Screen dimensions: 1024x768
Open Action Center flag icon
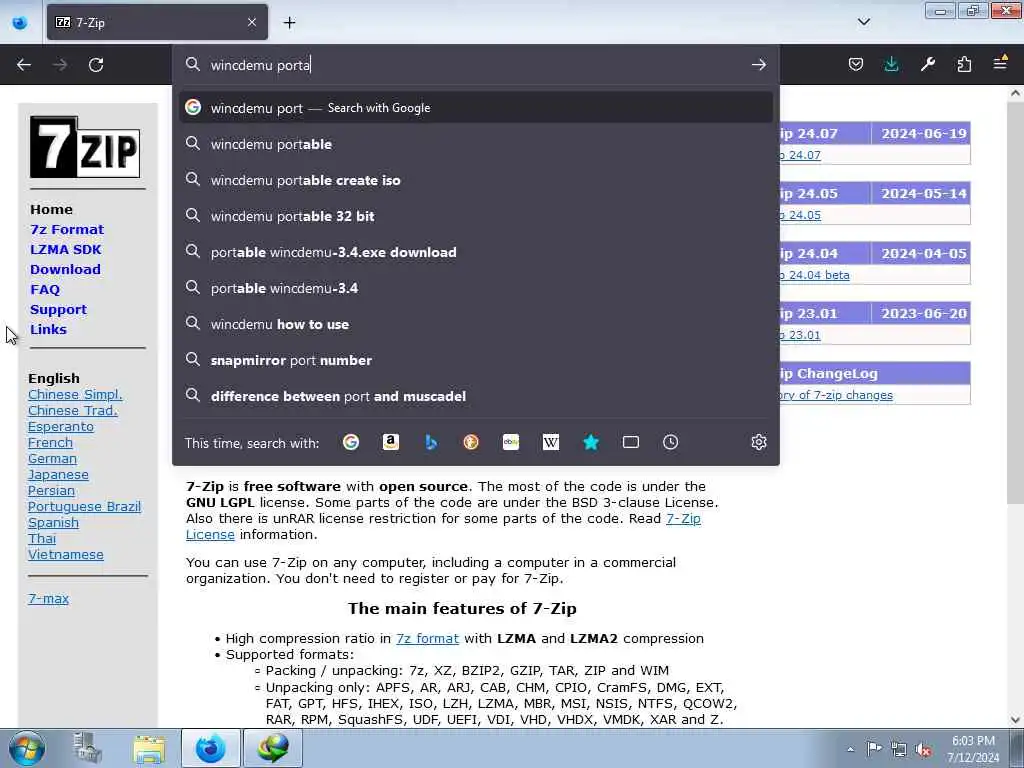(x=874, y=749)
